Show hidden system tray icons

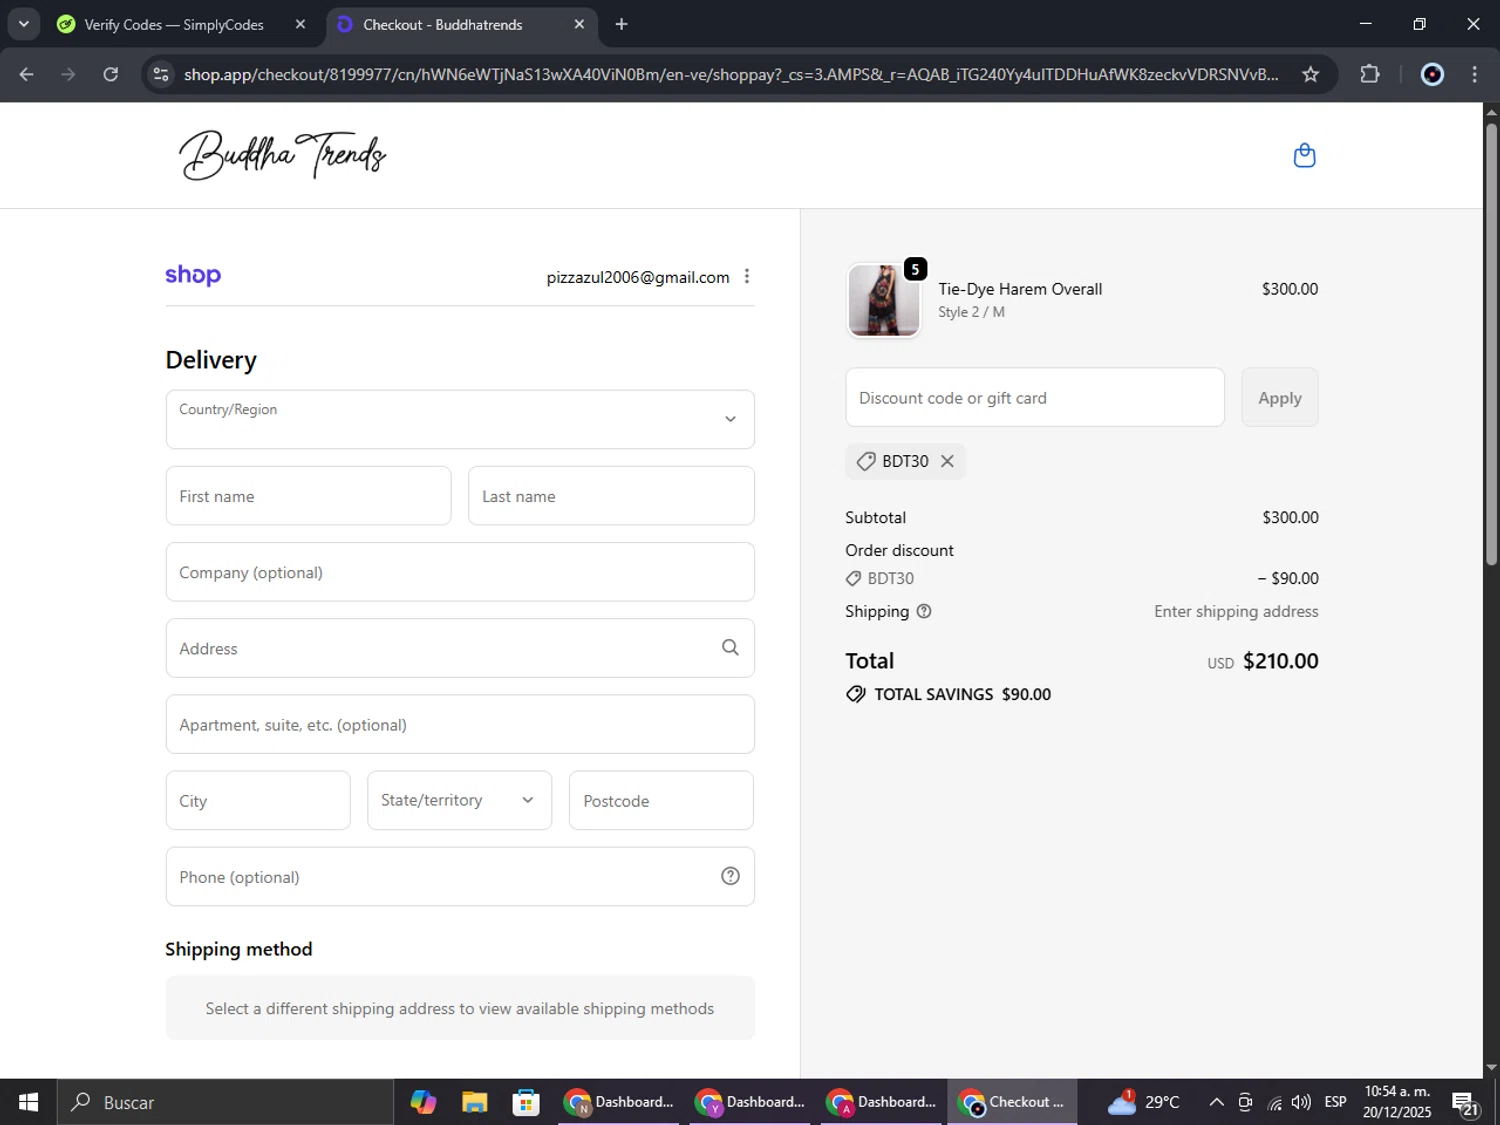1216,1102
